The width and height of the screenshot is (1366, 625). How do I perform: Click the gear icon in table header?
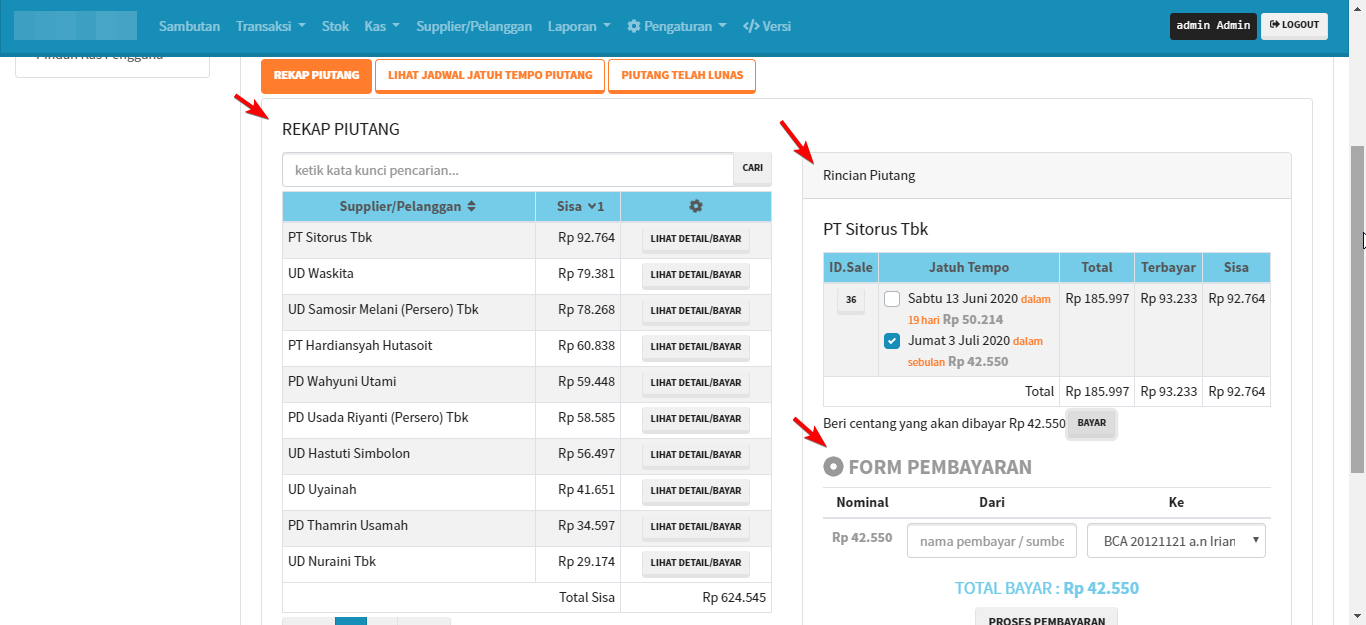coord(696,206)
